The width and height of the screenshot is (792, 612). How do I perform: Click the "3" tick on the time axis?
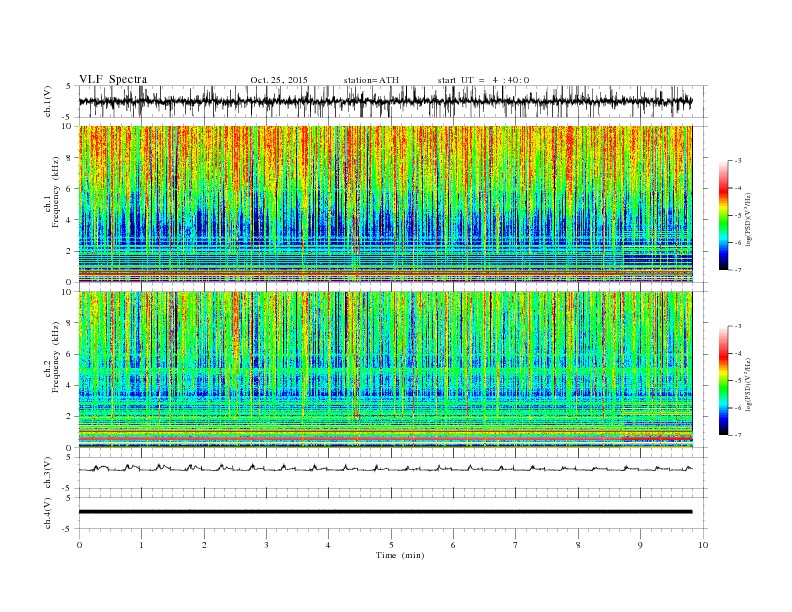(266, 545)
